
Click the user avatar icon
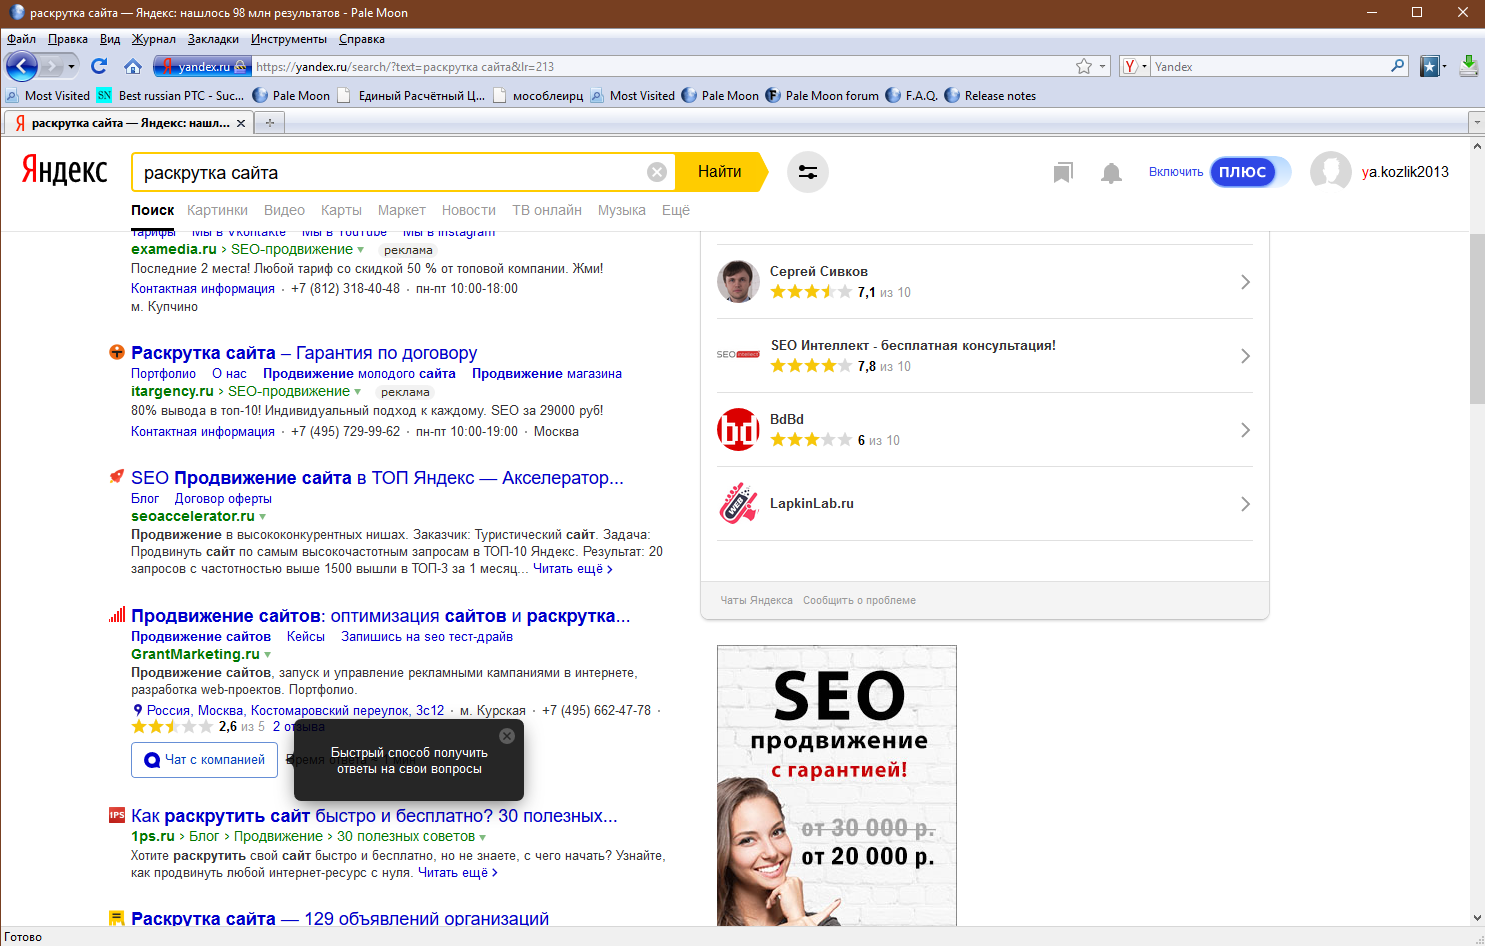[x=1331, y=172]
